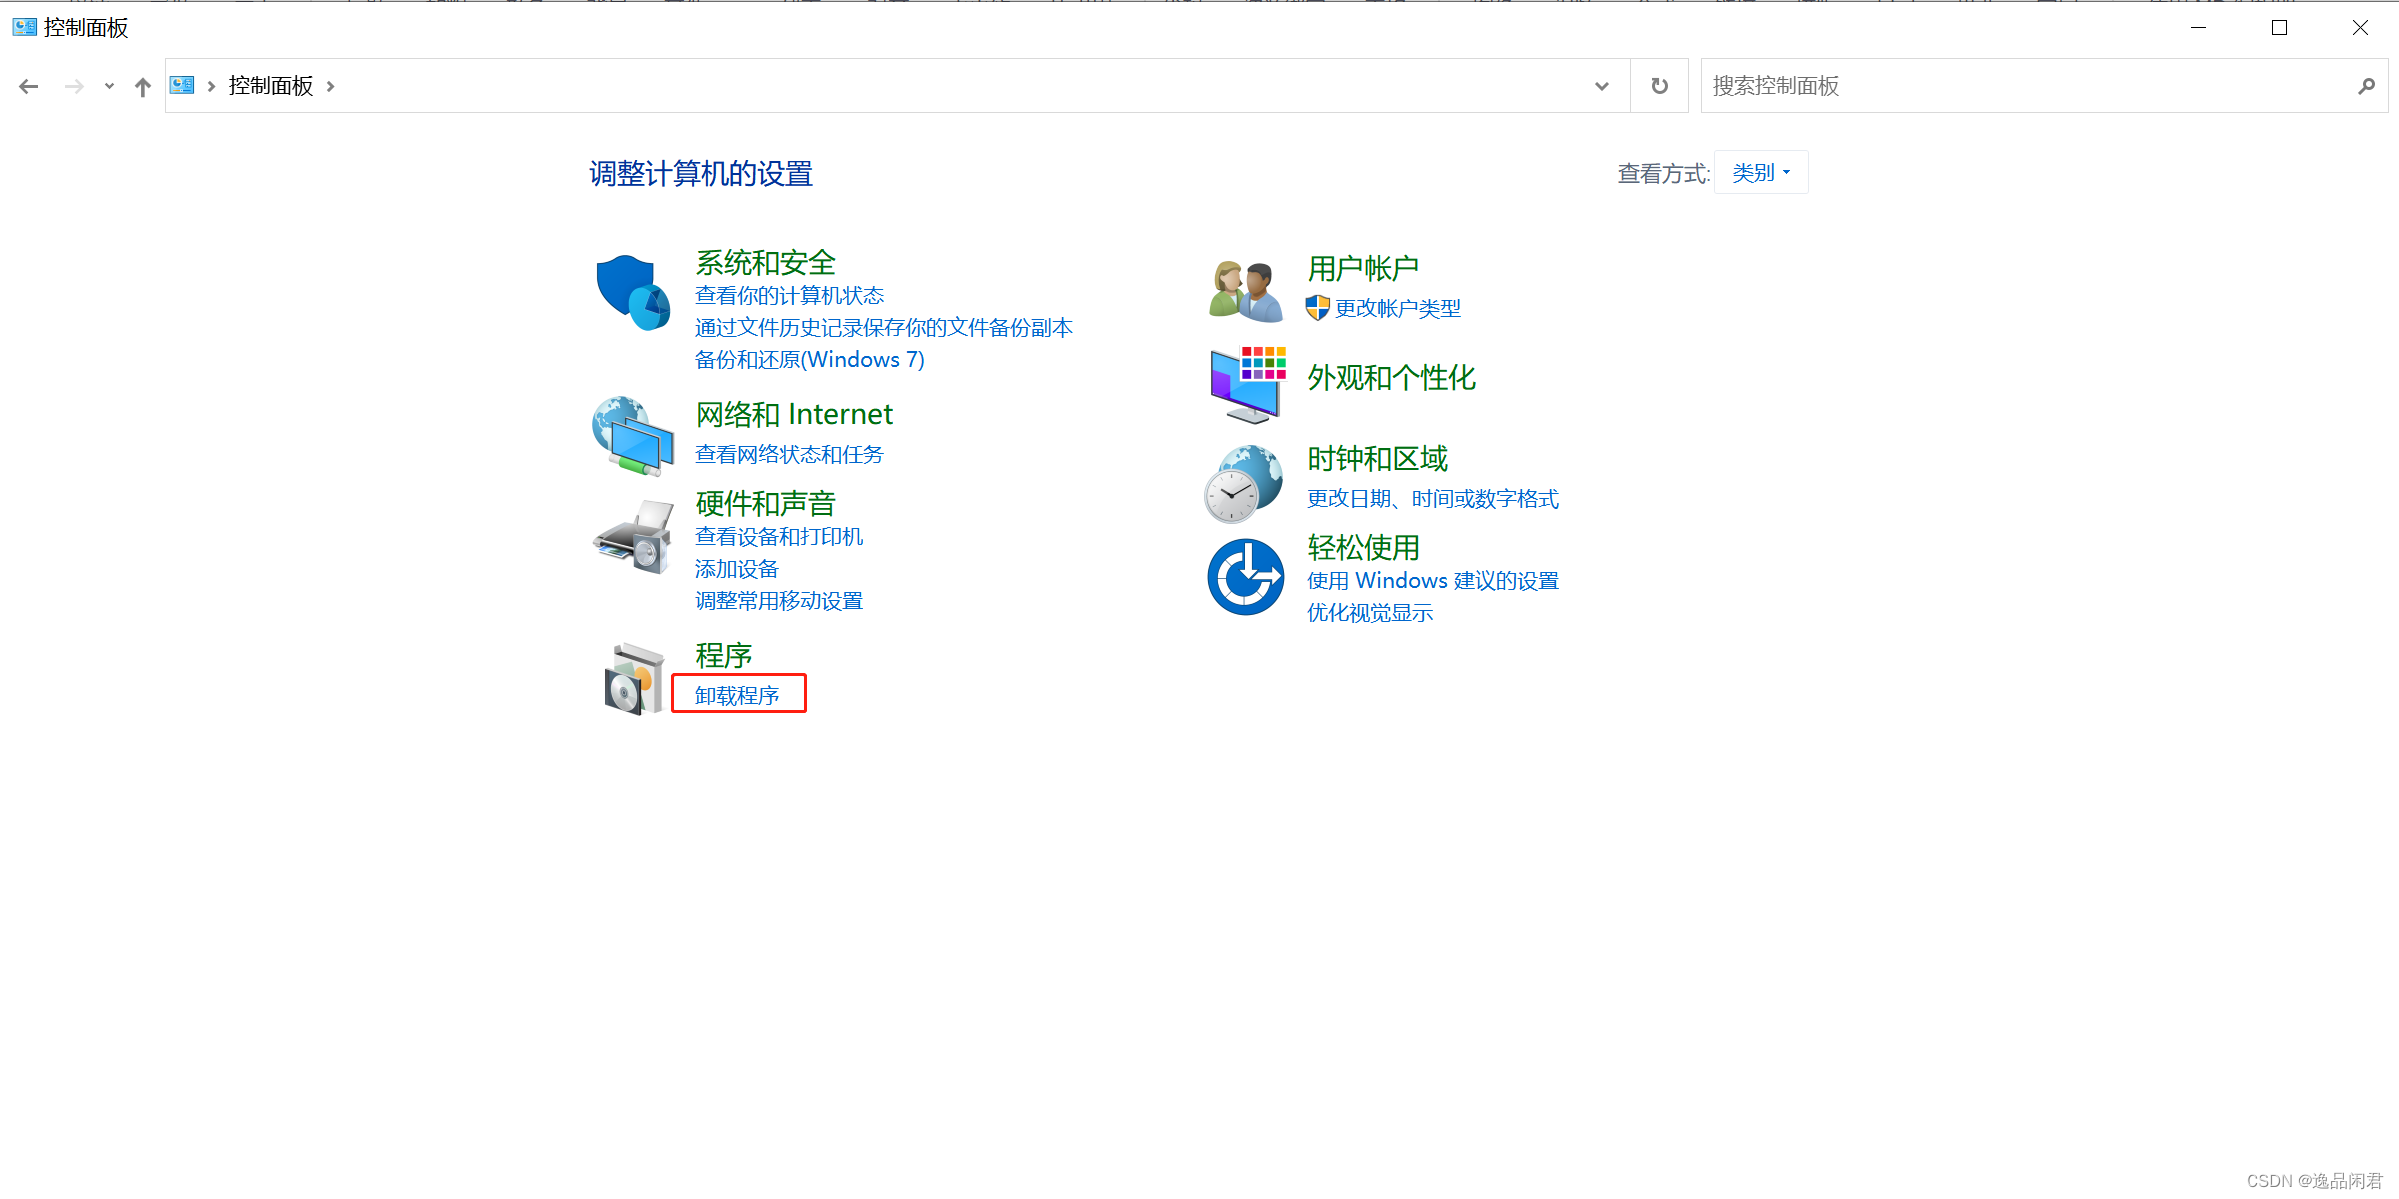The height and width of the screenshot is (1199, 2399).
Task: Open the recent locations chevron next to the forward arrow
Action: 109,86
